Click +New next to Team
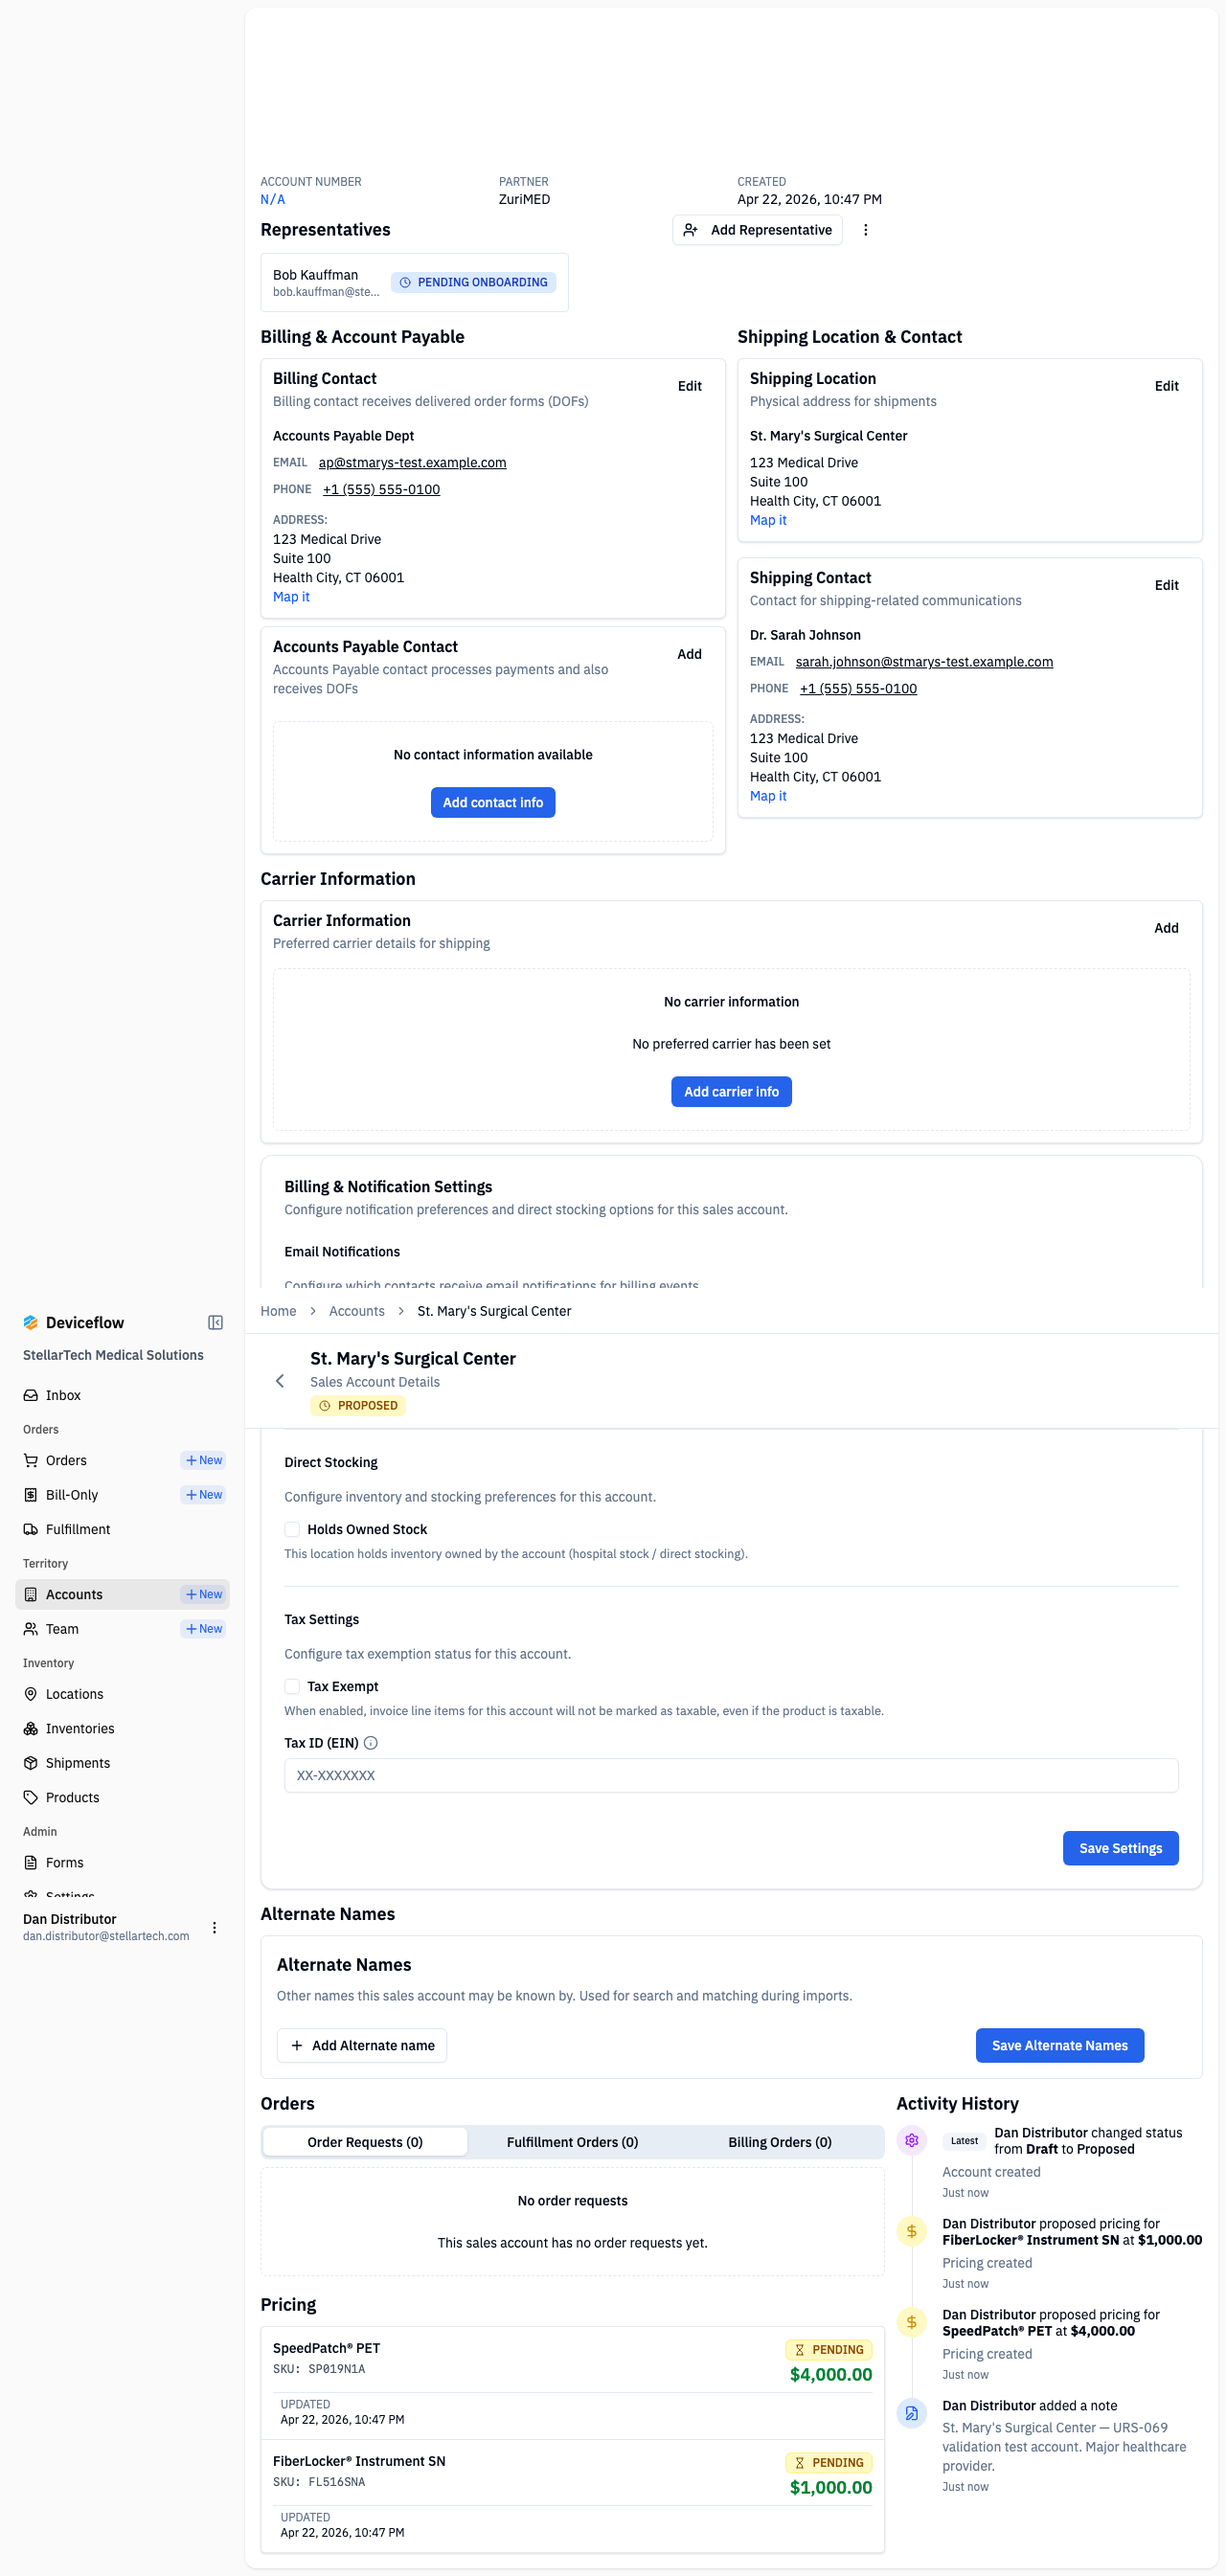The height and width of the screenshot is (2576, 1226). [x=204, y=1628]
